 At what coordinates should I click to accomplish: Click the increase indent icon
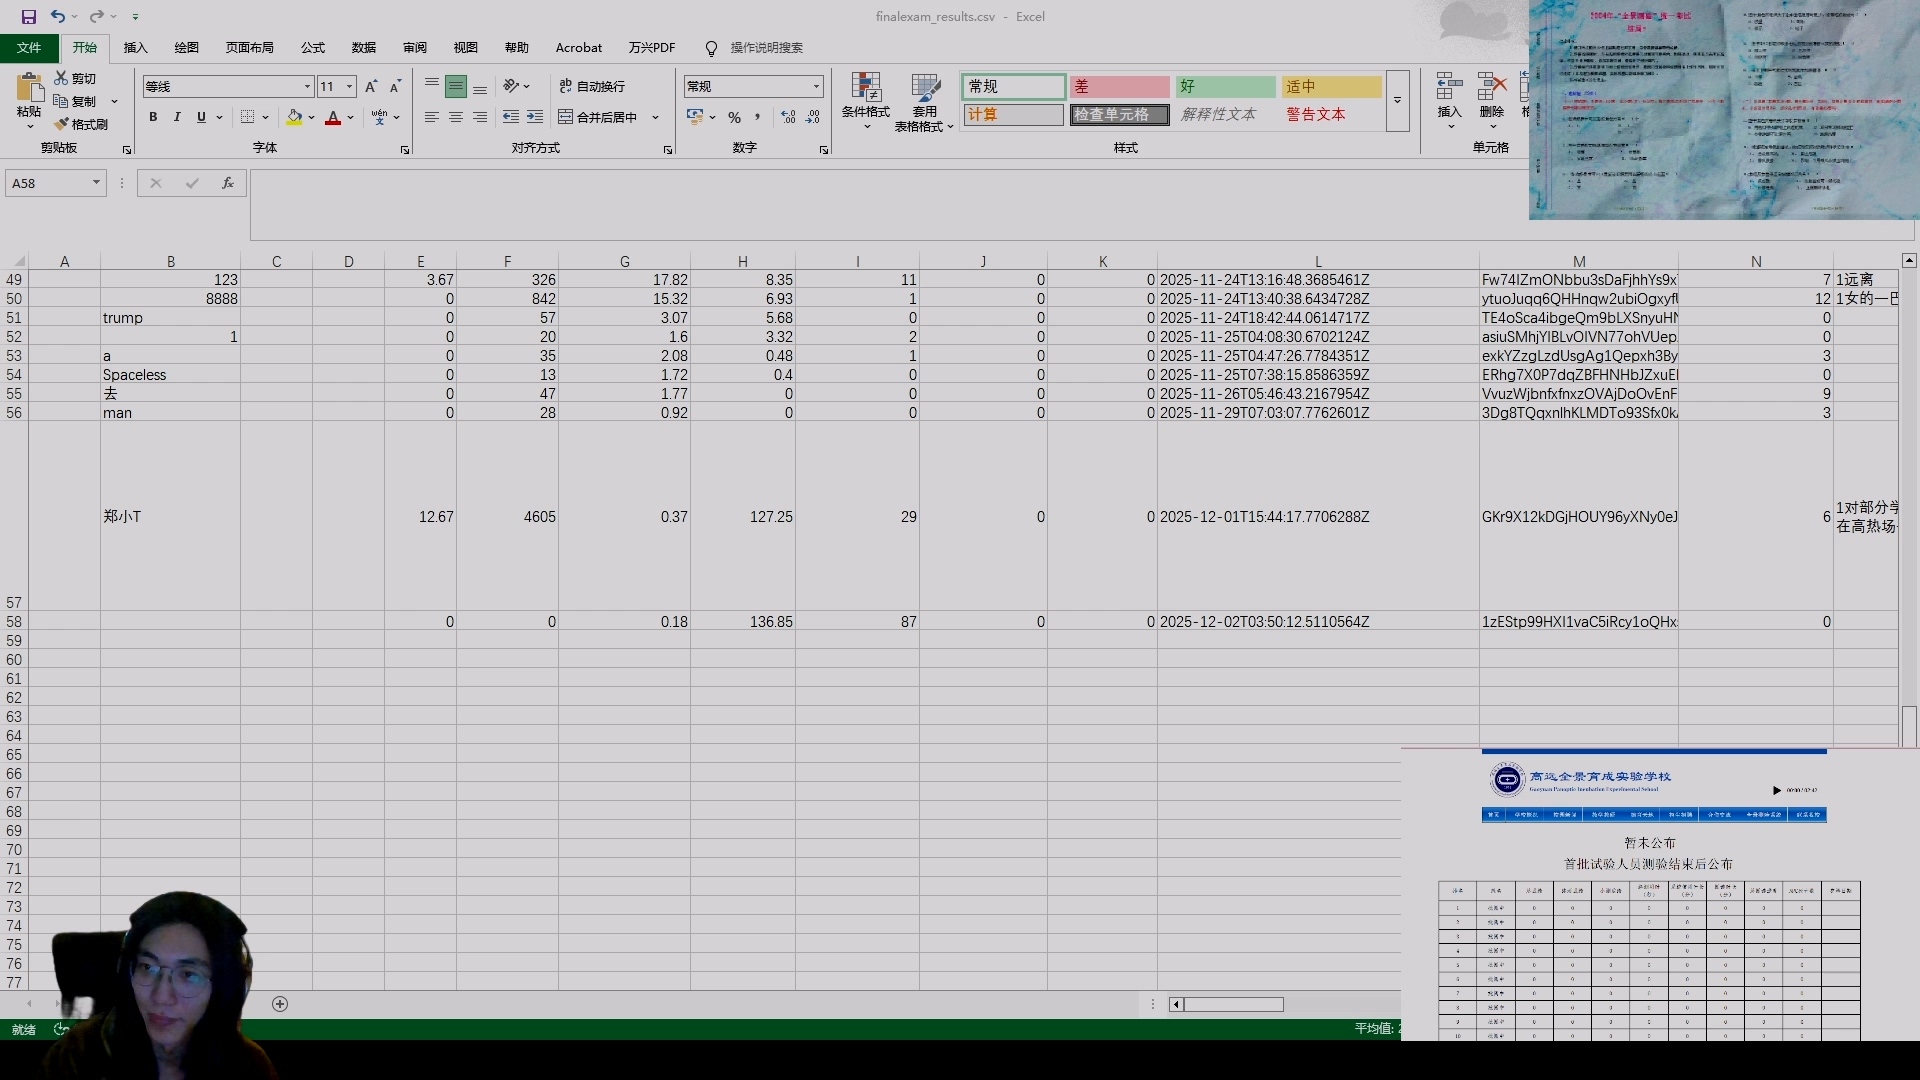535,117
